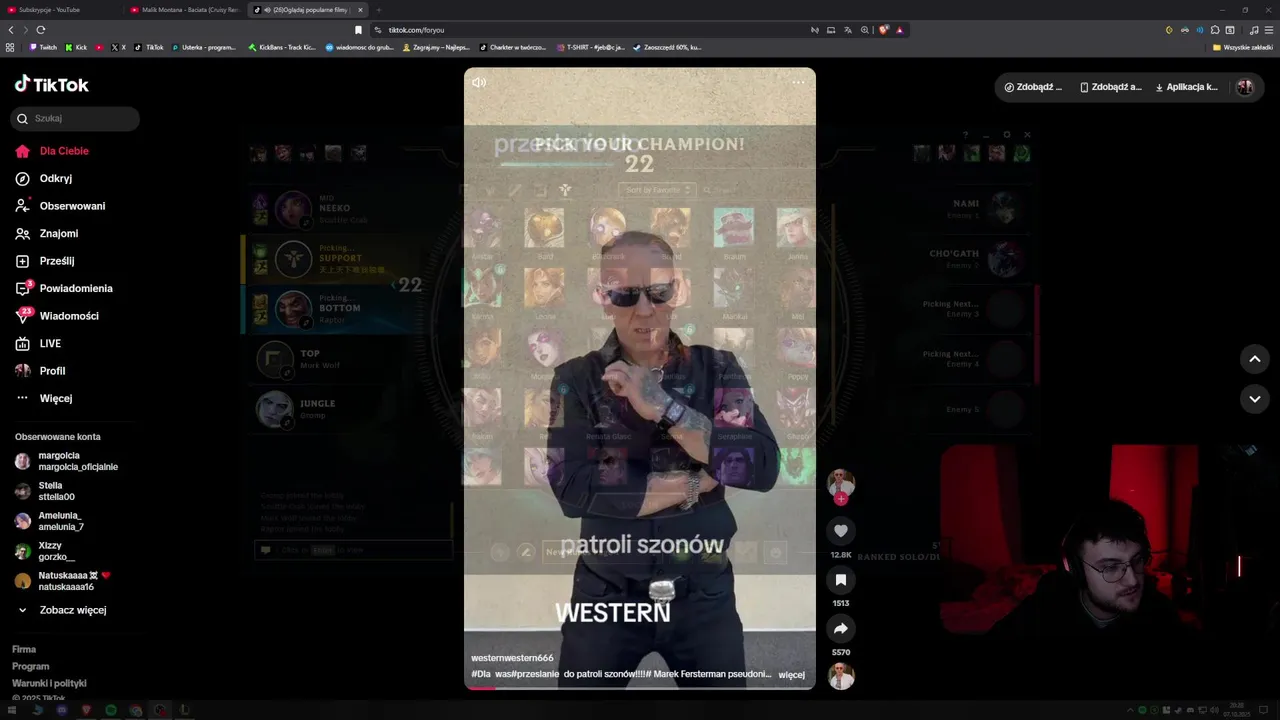The height and width of the screenshot is (720, 1280).
Task: Go back in browser history
Action: point(11,30)
